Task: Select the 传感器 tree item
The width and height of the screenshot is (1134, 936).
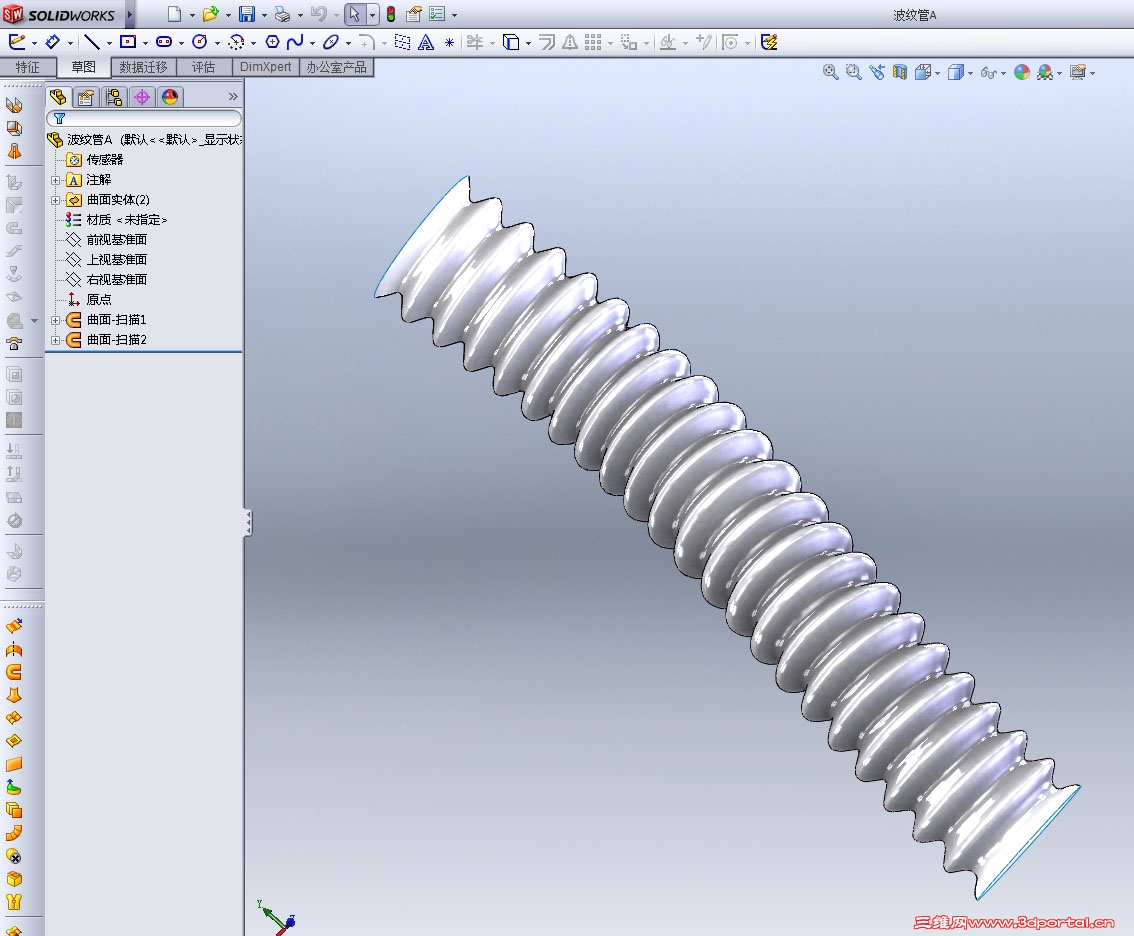Action: click(x=105, y=160)
